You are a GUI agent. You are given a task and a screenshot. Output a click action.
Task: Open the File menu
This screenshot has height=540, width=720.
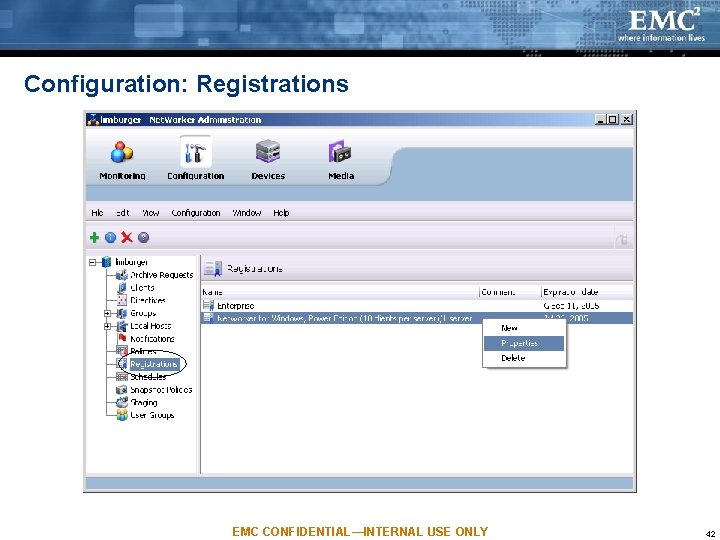click(97, 213)
